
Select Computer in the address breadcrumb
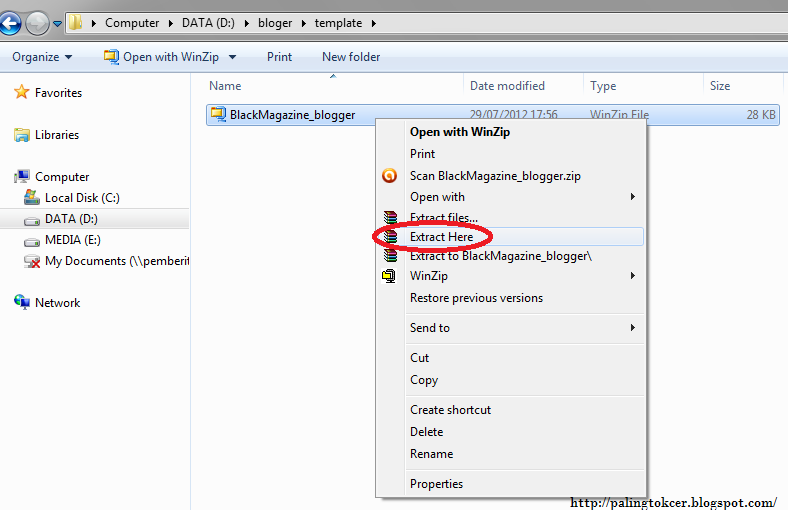point(132,23)
